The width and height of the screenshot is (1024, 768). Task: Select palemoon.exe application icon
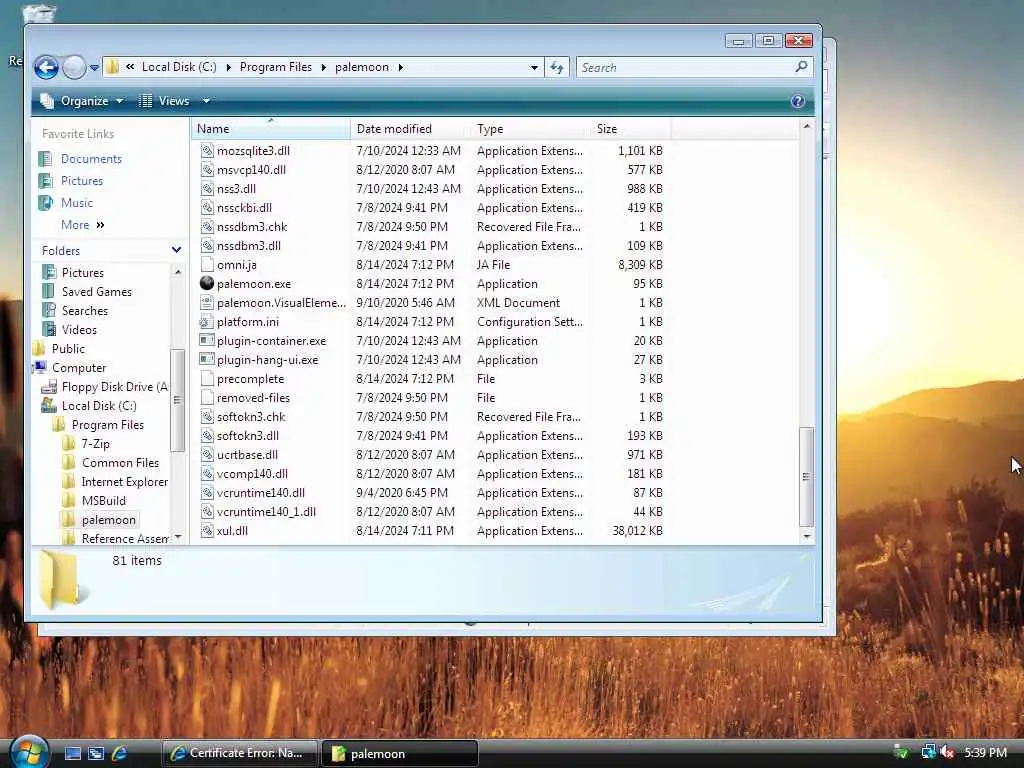[x=207, y=283]
